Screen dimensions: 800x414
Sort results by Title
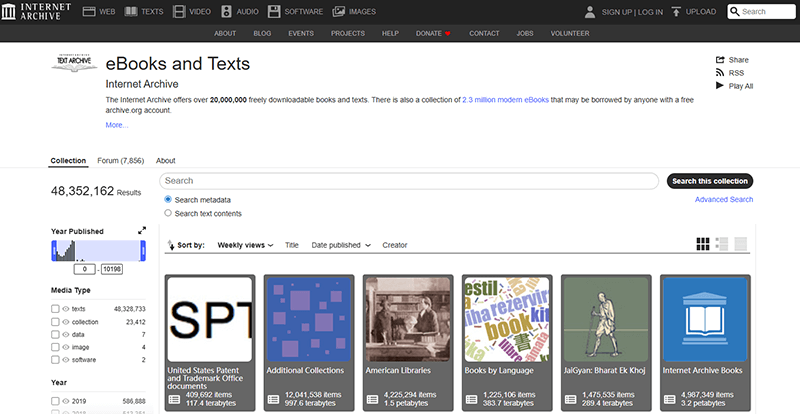tap(292, 245)
